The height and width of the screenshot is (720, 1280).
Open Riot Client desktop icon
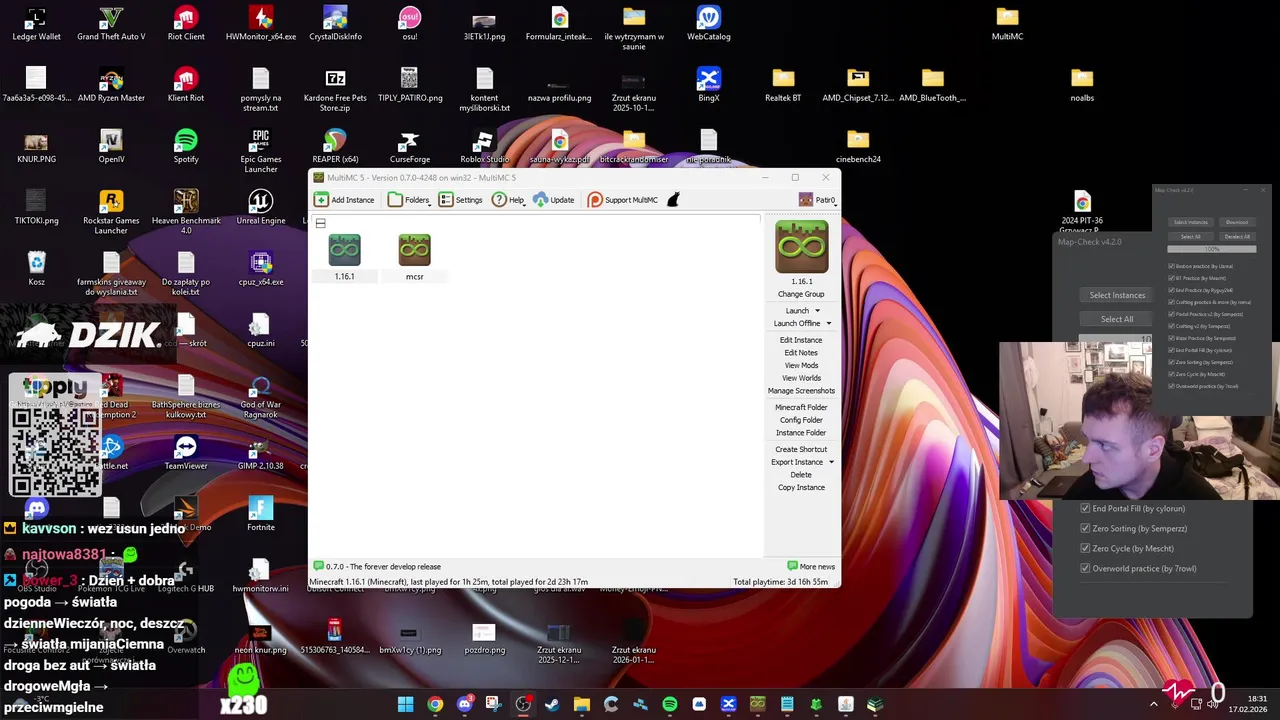click(x=186, y=17)
